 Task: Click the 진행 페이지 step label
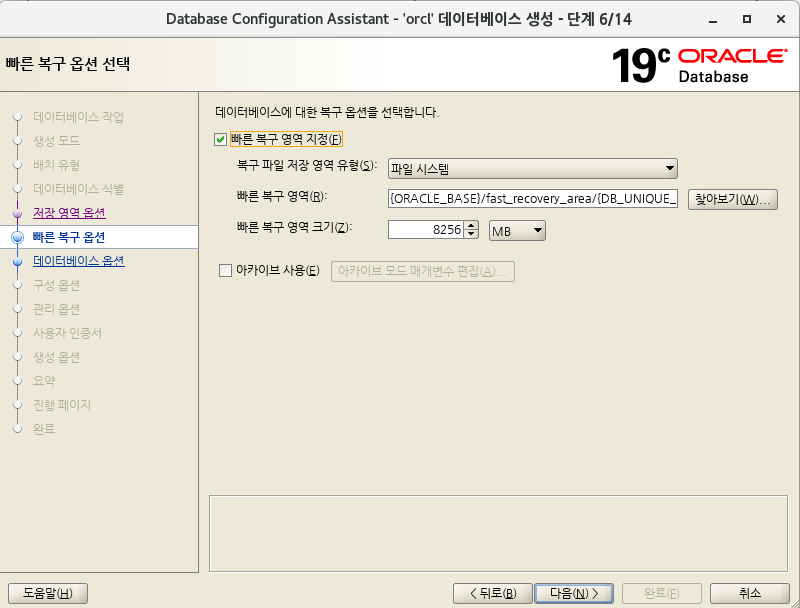click(x=62, y=405)
